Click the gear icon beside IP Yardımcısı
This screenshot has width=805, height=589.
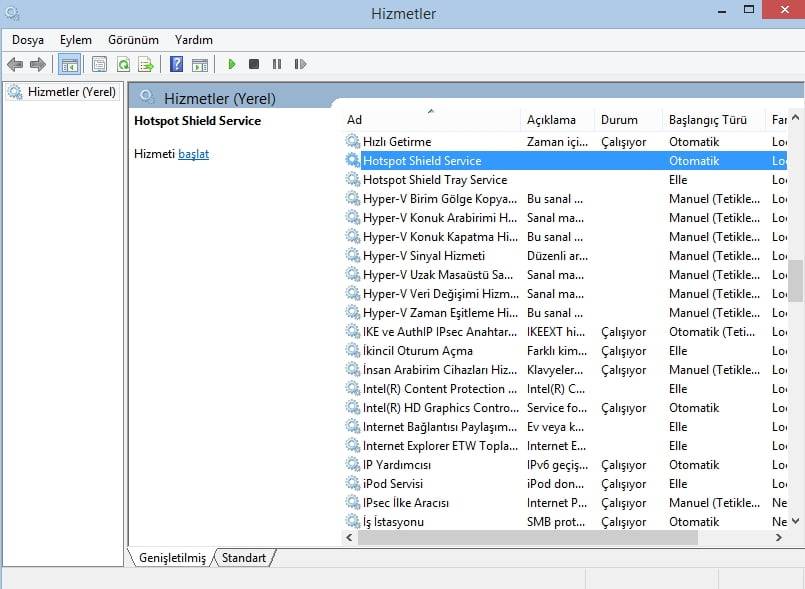pos(352,464)
